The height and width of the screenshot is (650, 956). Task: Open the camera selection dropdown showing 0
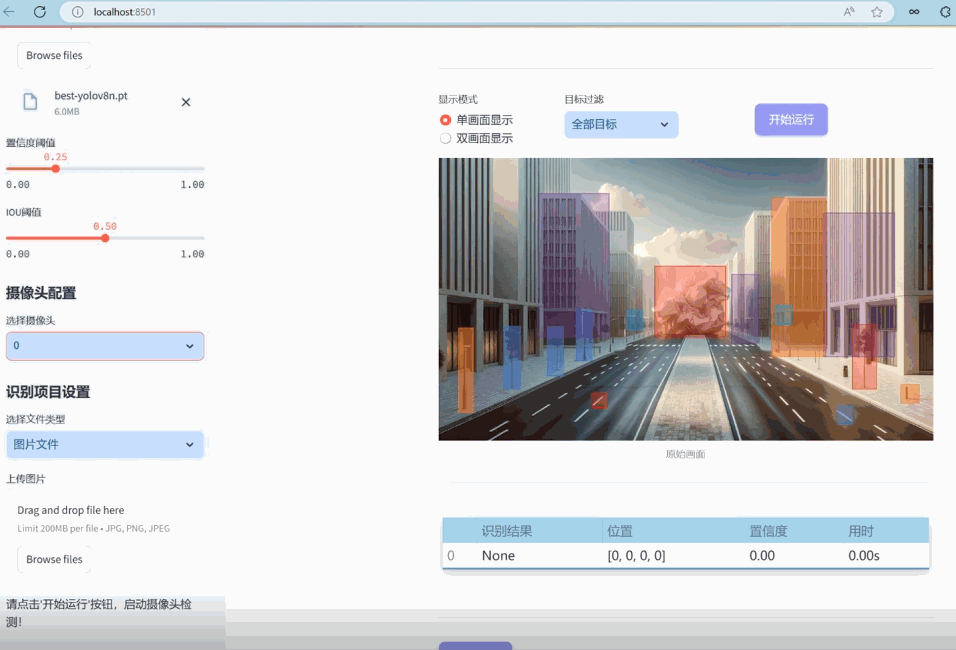pos(105,346)
